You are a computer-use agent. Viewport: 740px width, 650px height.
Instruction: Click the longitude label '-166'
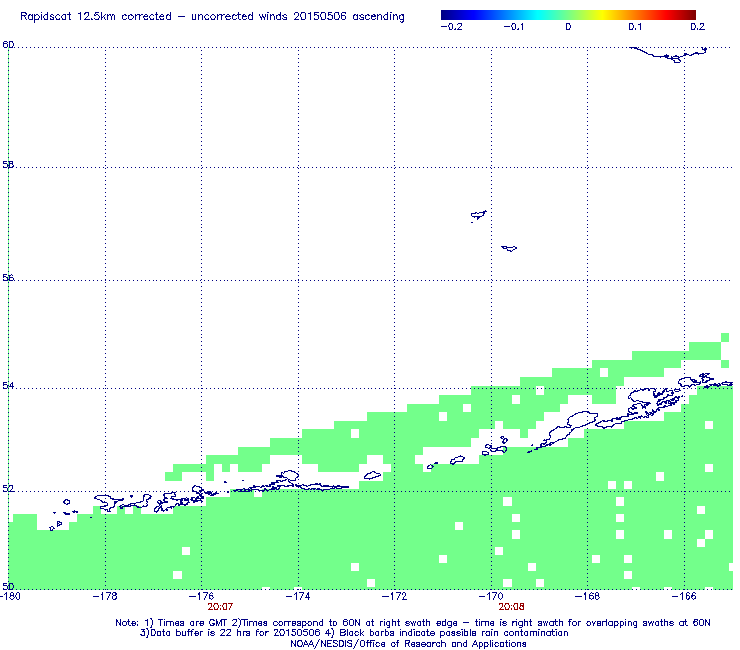(684, 596)
